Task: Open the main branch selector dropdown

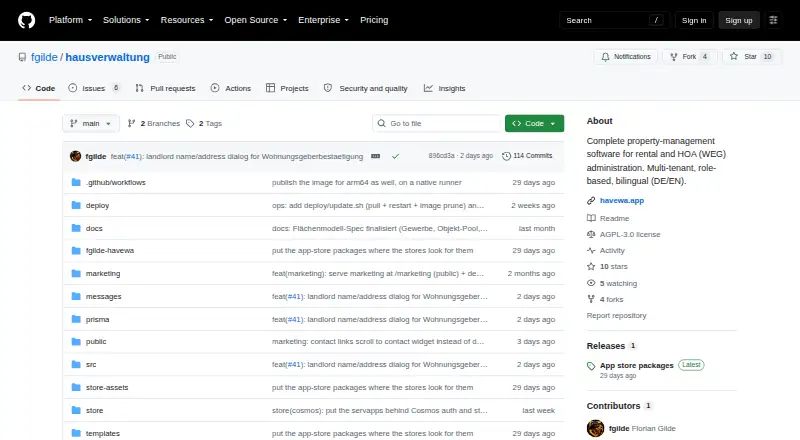Action: [91, 124]
